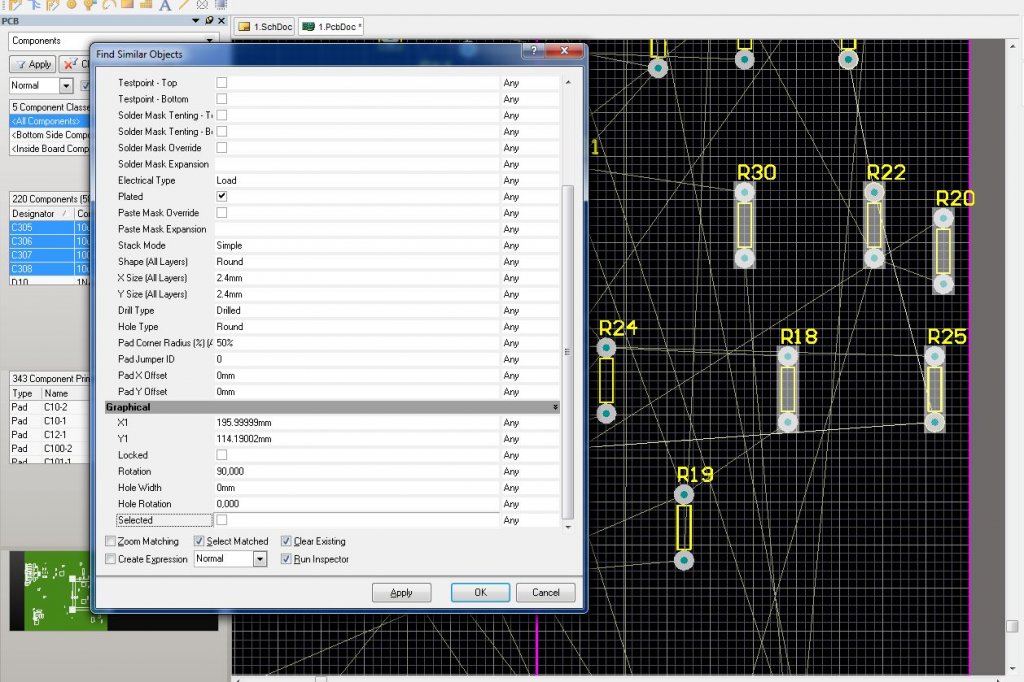
Task: Select the Place String 'A' tool
Action: pos(165,5)
